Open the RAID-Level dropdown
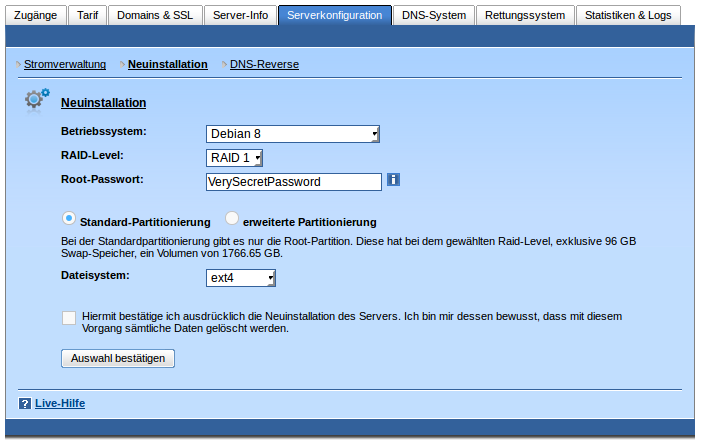The height and width of the screenshot is (441, 703). coord(234,158)
